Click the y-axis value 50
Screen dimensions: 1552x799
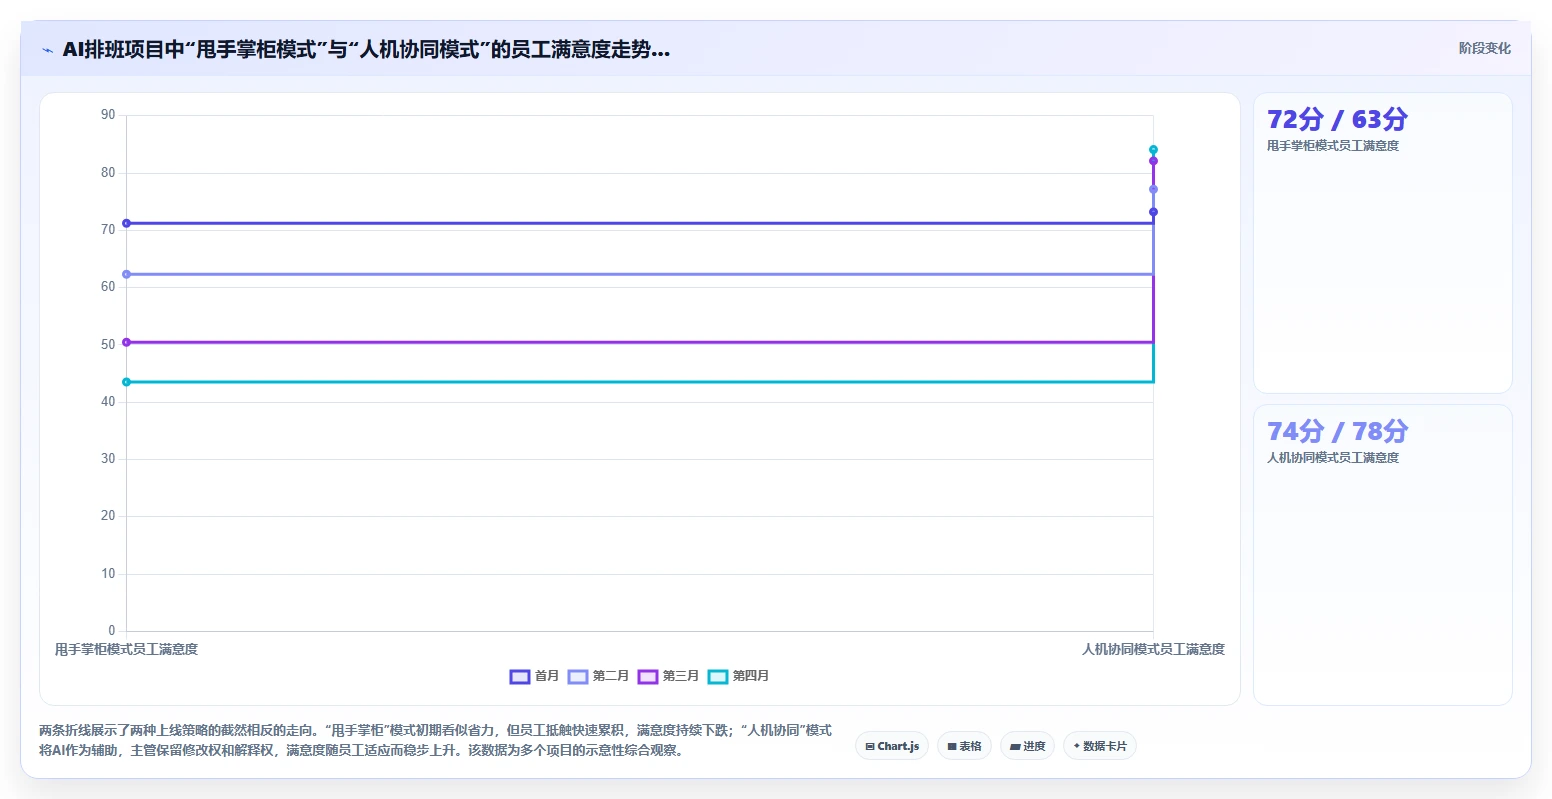(108, 345)
